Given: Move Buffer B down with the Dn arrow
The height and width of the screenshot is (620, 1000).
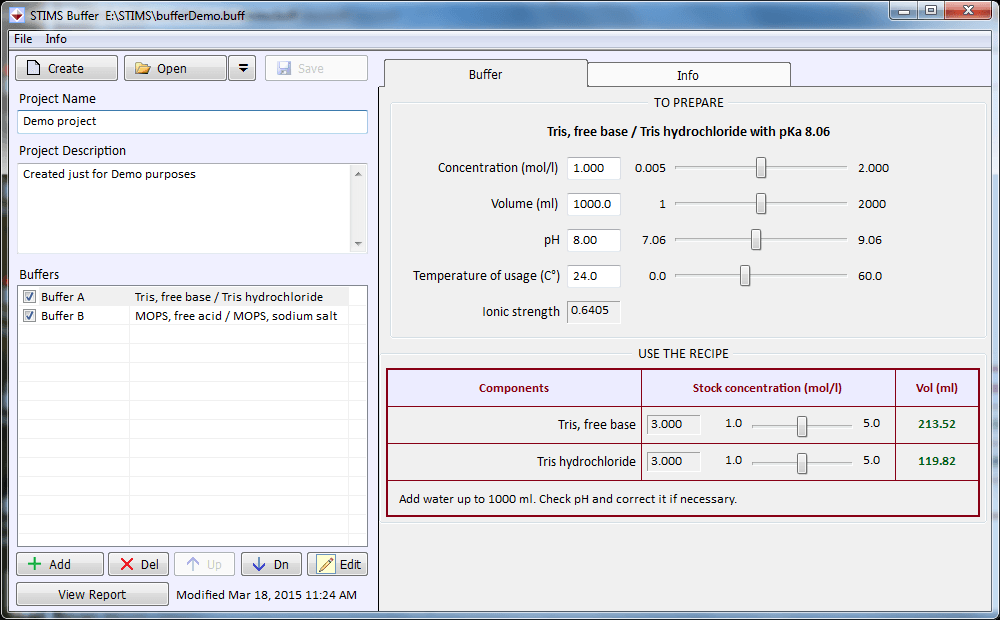Looking at the screenshot, I should point(260,563).
